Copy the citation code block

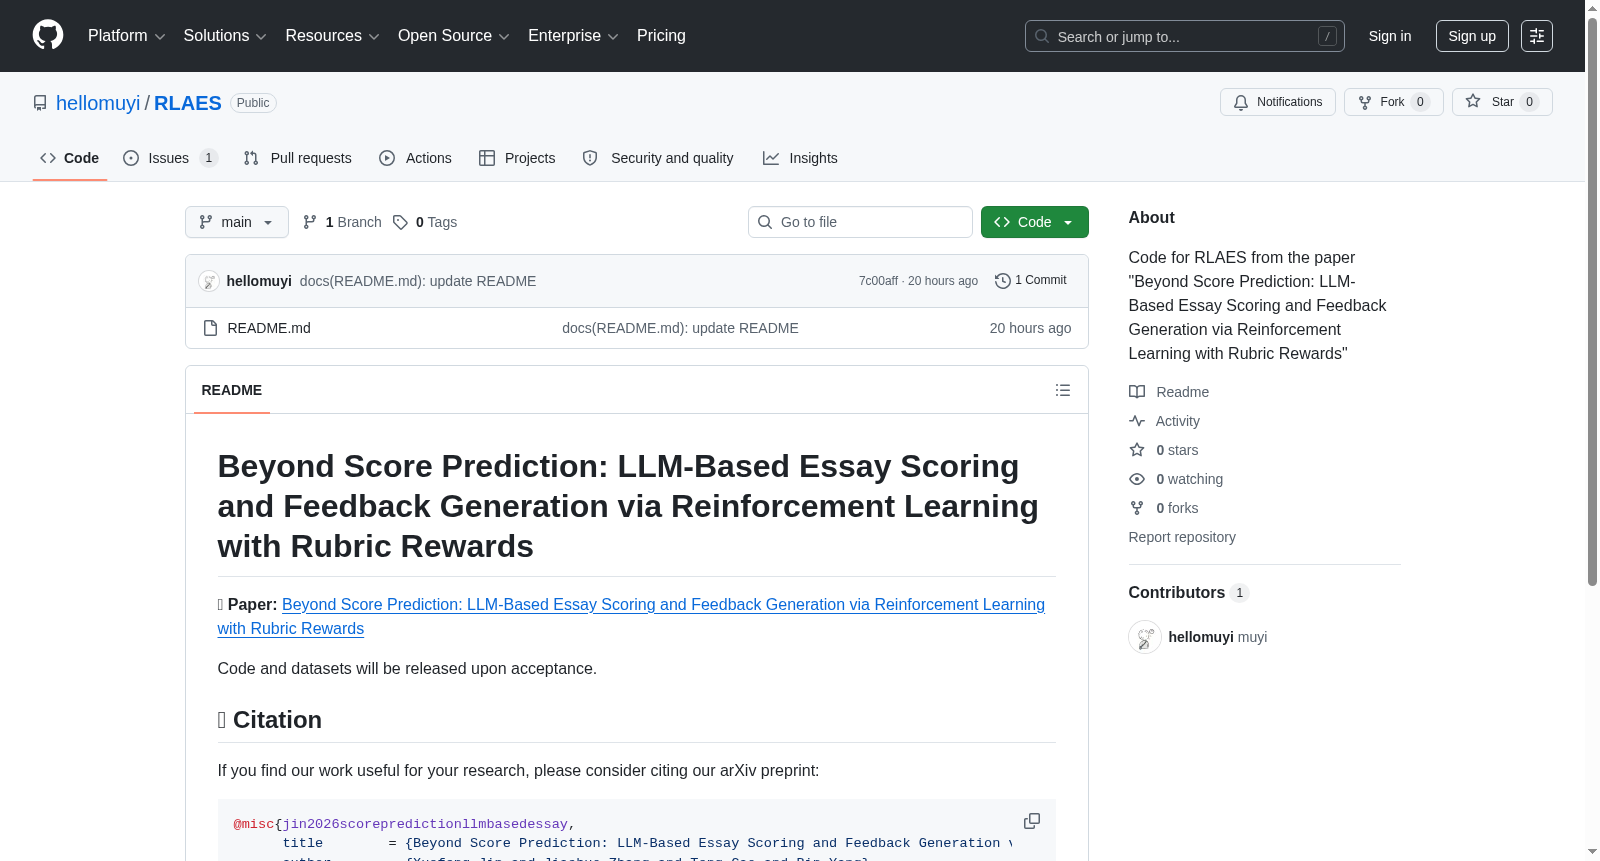click(1032, 821)
